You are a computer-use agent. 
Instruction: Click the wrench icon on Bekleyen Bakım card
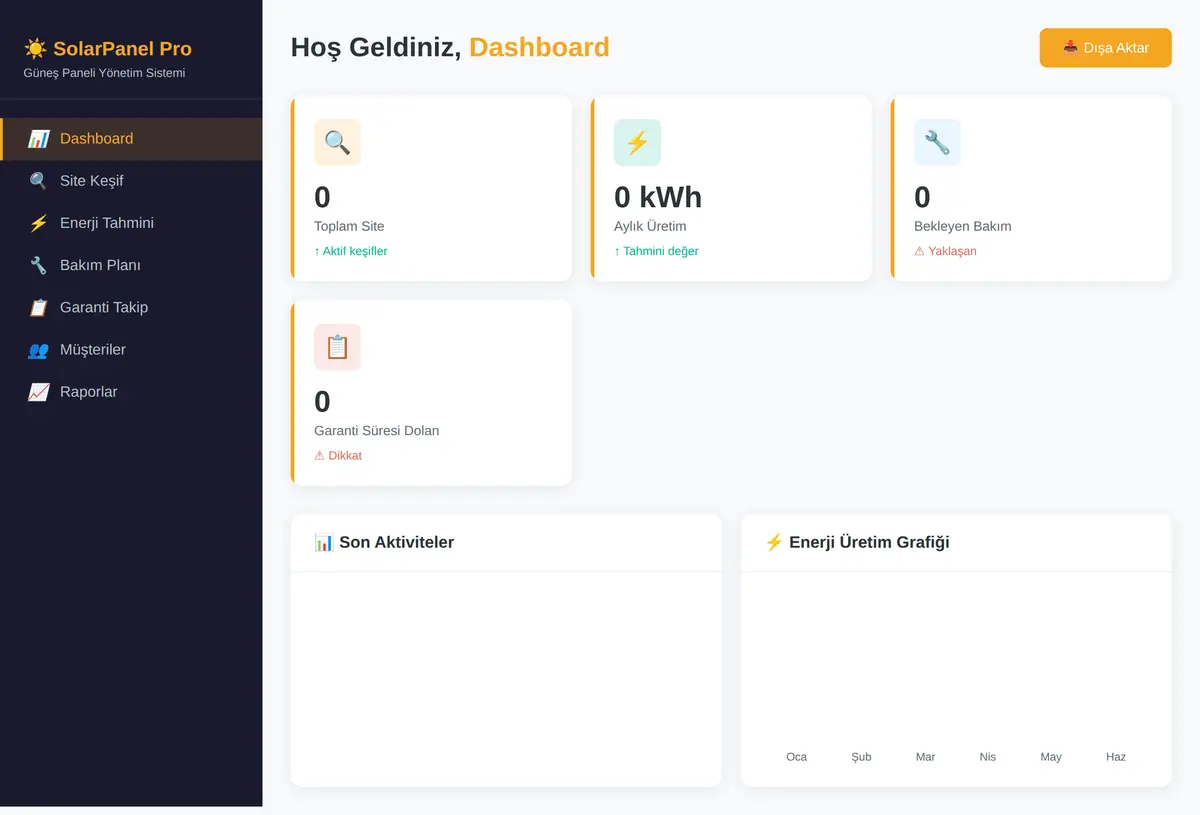937,142
